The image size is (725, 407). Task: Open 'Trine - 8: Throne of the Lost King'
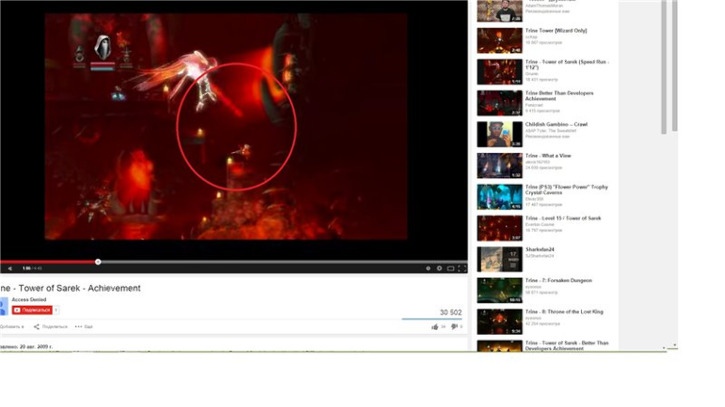point(564,312)
